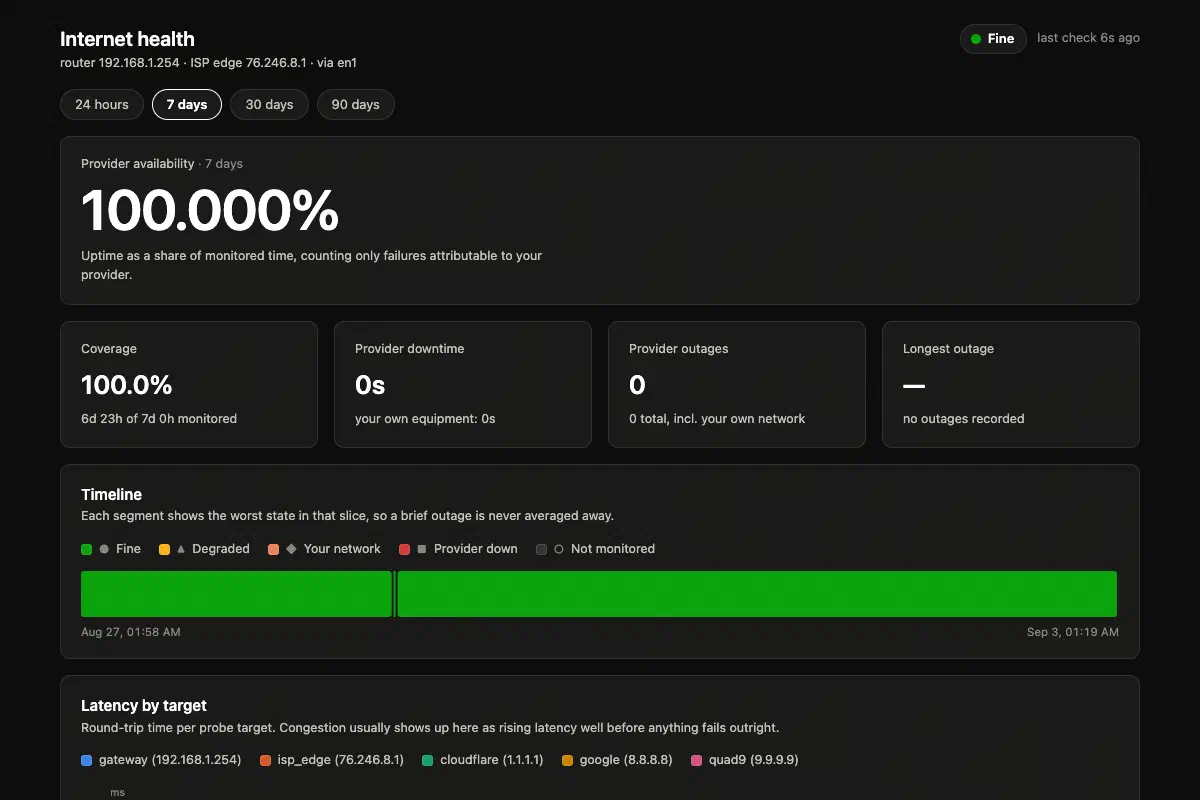Switch to the 24 hours range
1200x800 pixels.
pyautogui.click(x=102, y=104)
